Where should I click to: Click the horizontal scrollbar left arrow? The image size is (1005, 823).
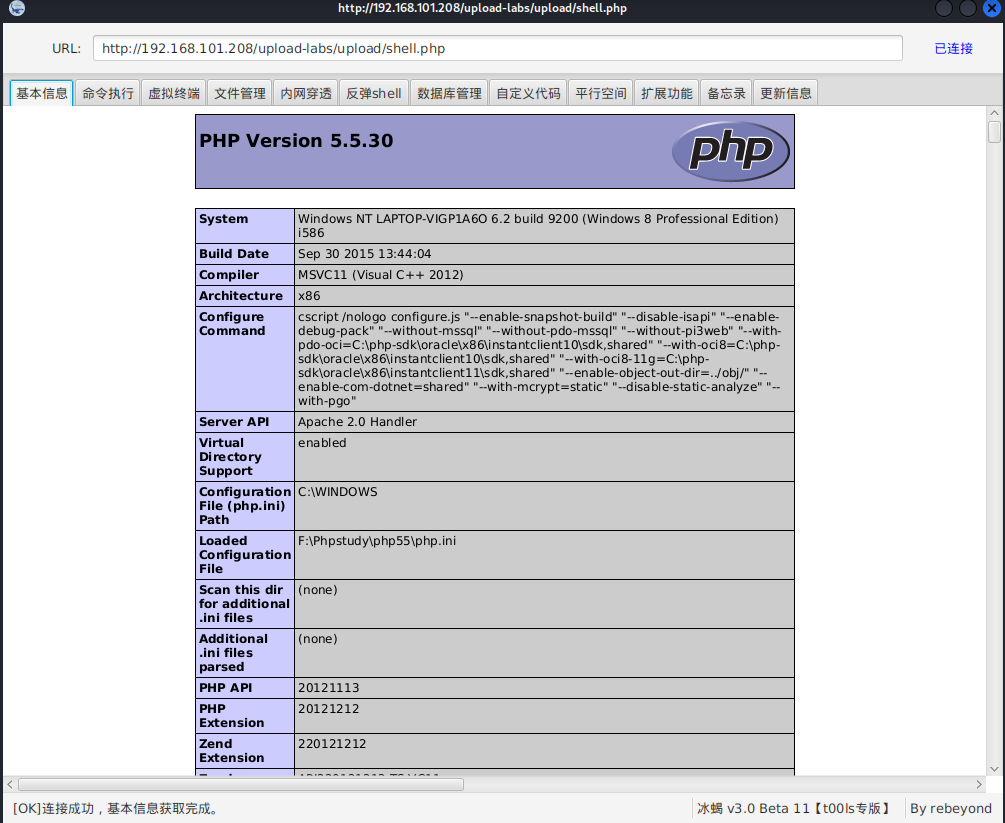10,784
